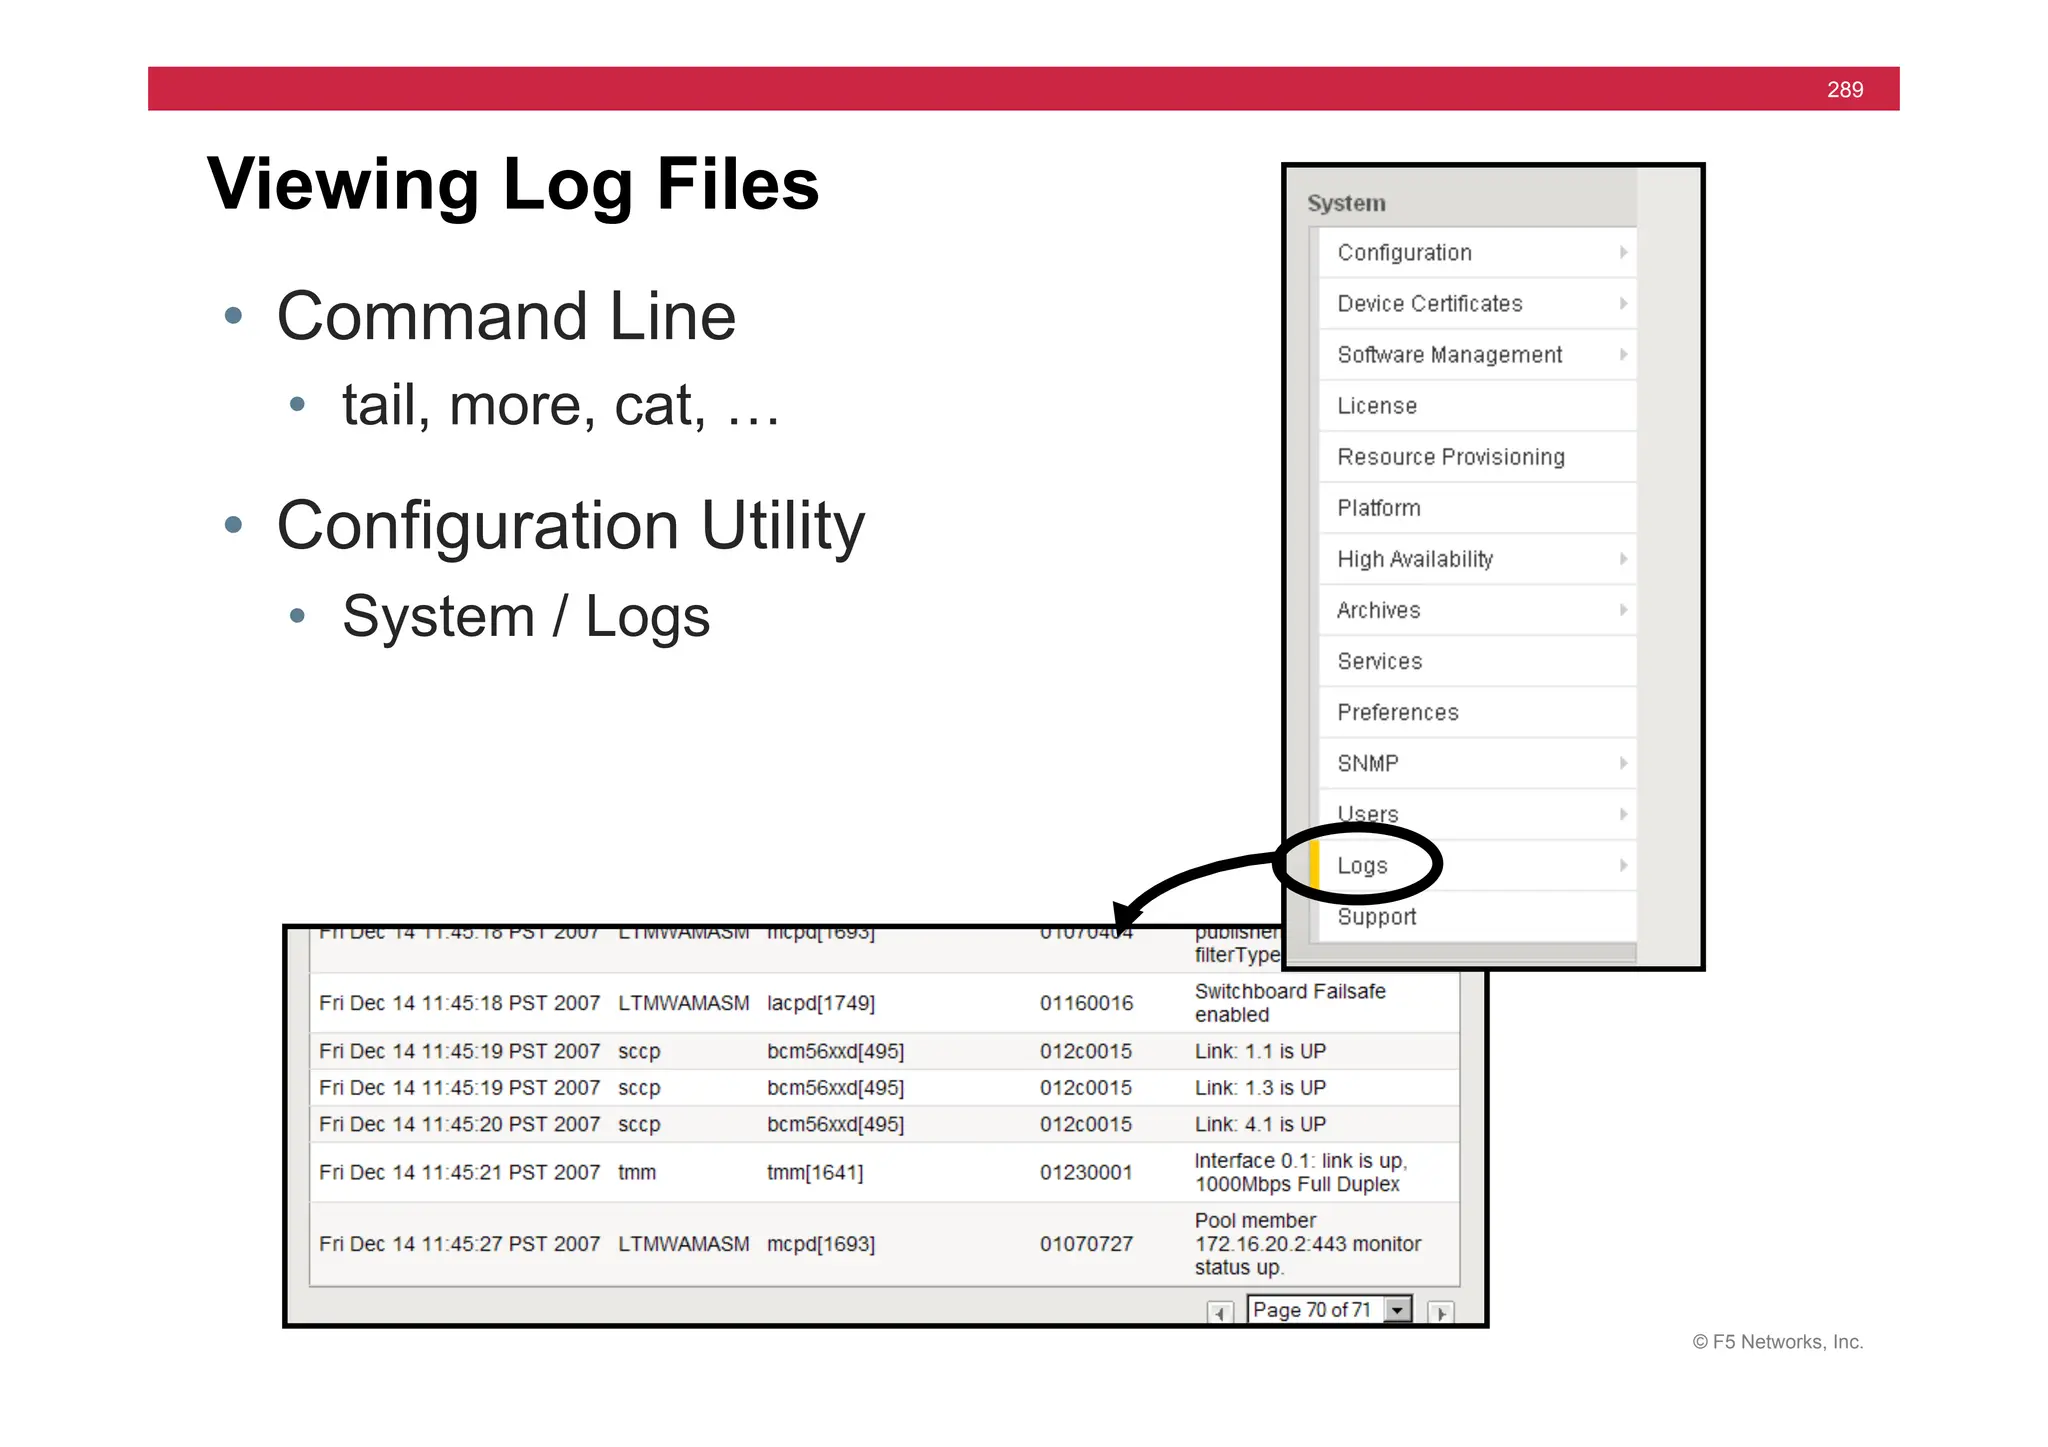Select the License menu item
Viewport: 2048px width, 1447px height.
click(1477, 406)
